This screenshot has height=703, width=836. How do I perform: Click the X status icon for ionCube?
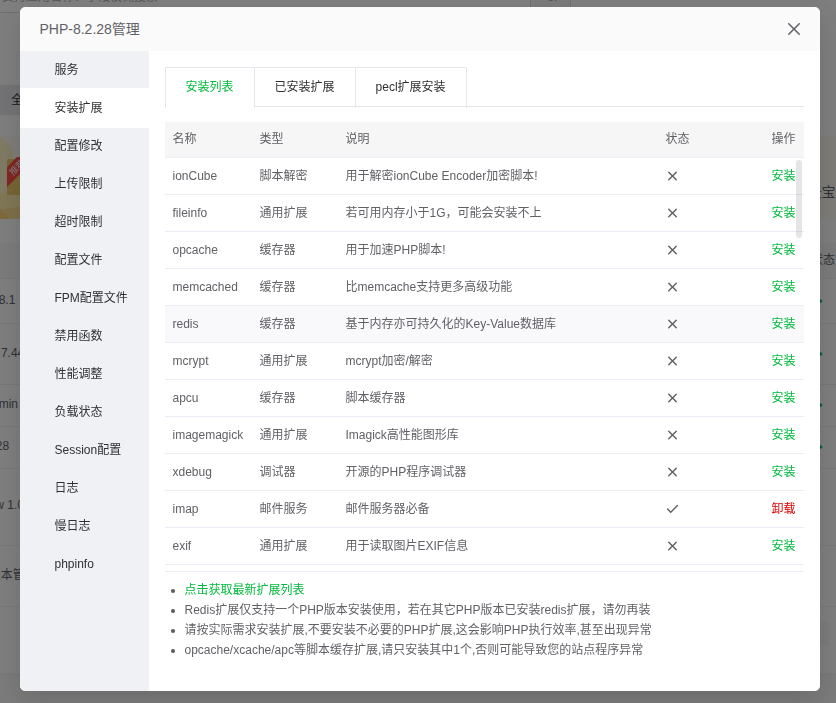[672, 176]
